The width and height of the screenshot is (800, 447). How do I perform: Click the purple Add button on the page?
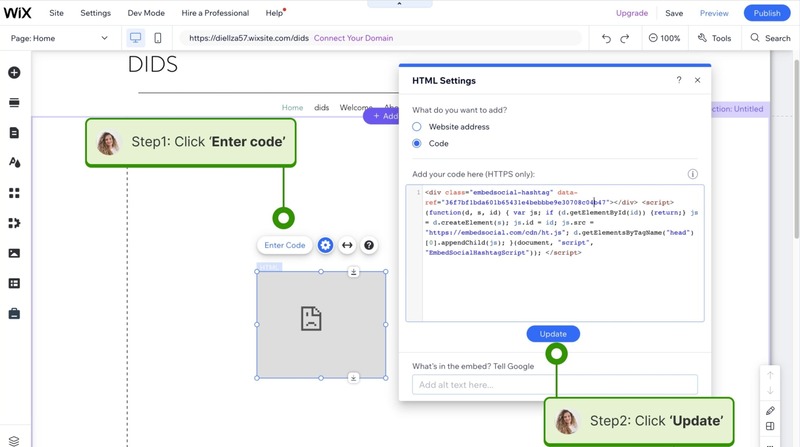(382, 116)
